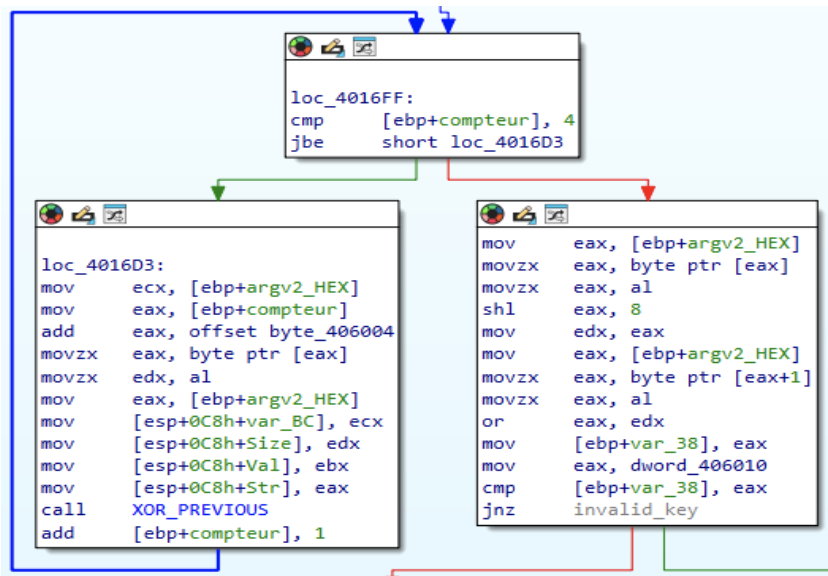The image size is (828, 576).
Task: Click the green arrowhead entering the loc_4016D3 node
Action: [217, 192]
